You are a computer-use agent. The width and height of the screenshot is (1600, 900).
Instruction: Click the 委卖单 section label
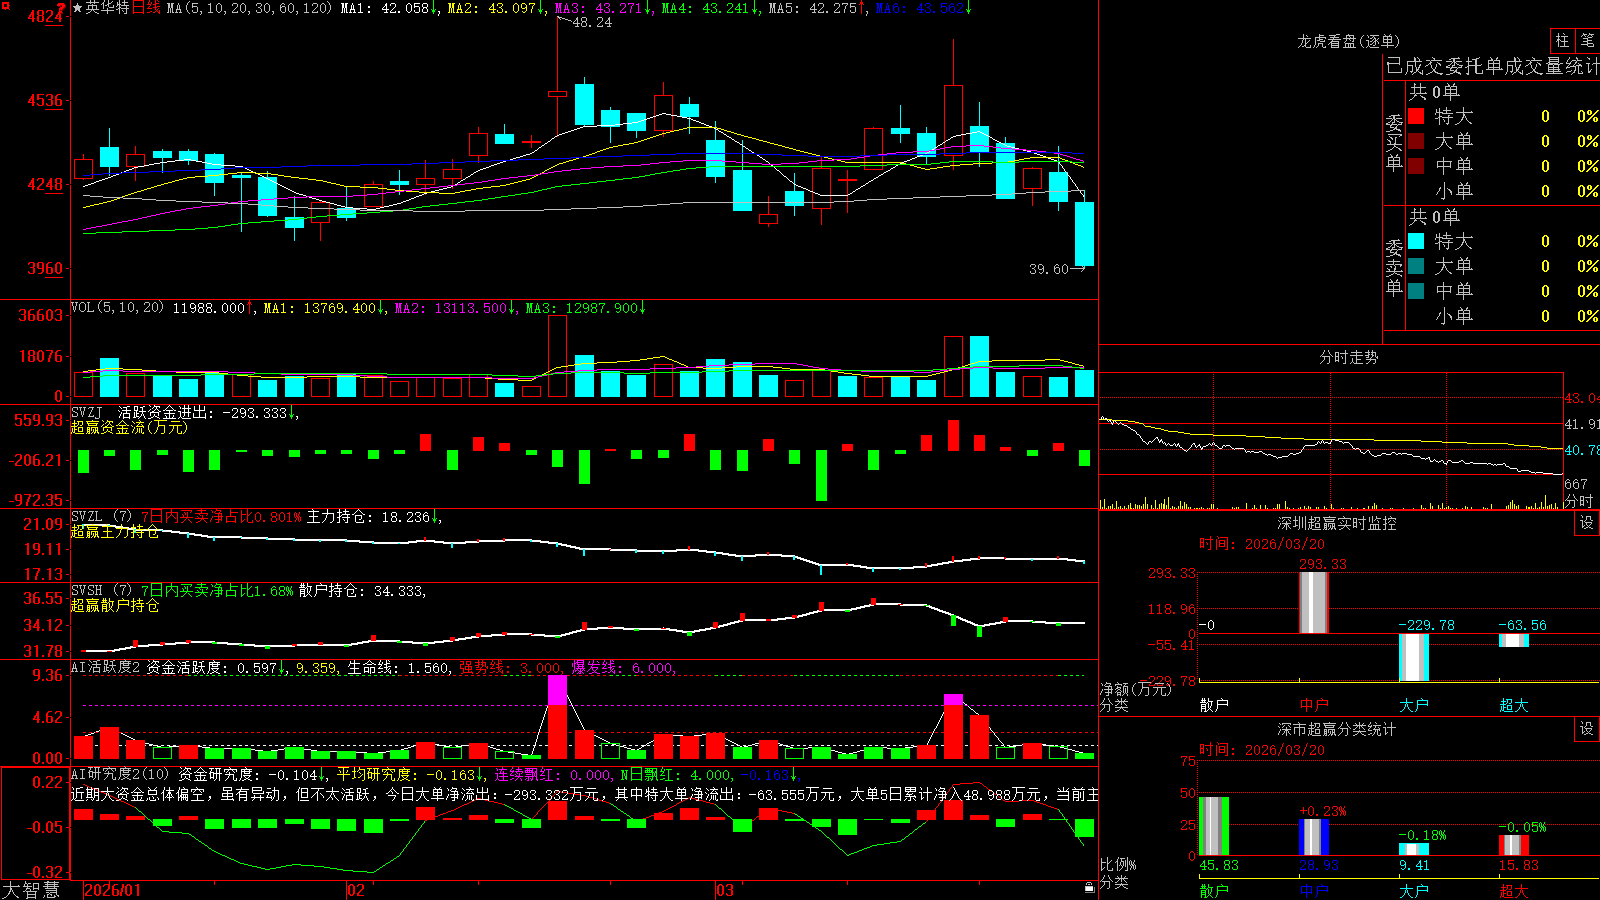click(x=1394, y=268)
